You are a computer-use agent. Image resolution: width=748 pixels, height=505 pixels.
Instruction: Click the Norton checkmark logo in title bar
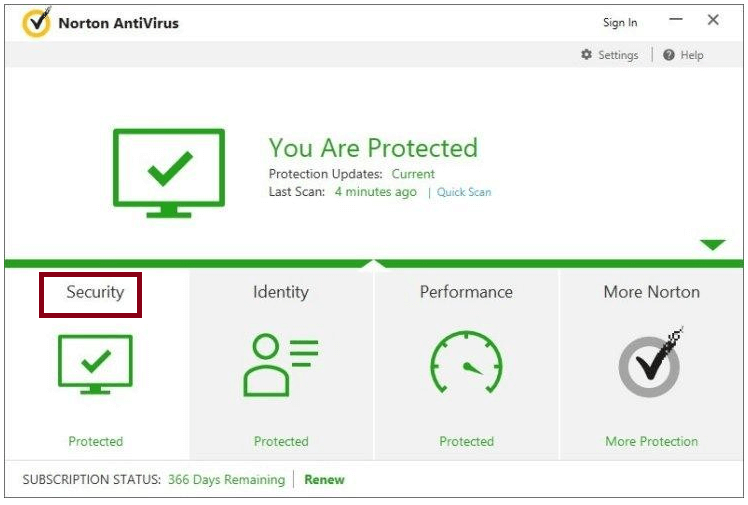pyautogui.click(x=37, y=21)
